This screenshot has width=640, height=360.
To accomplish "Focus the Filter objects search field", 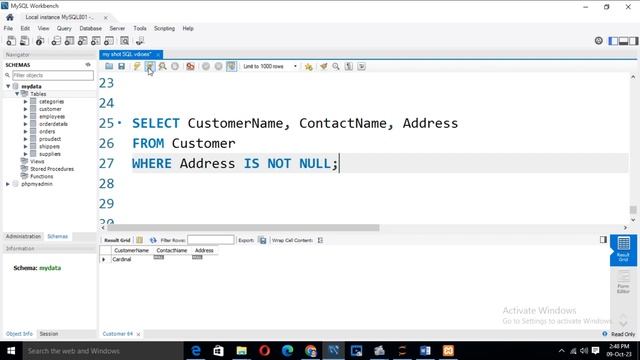I will pyautogui.click(x=53, y=76).
